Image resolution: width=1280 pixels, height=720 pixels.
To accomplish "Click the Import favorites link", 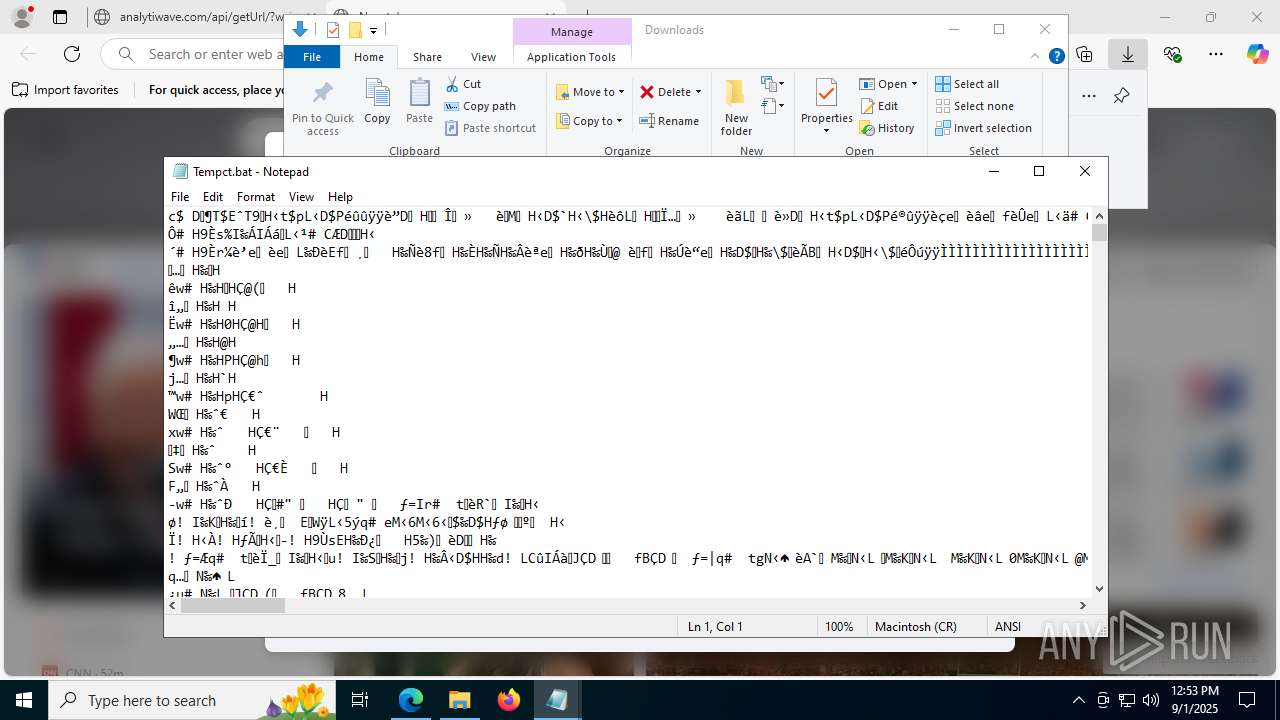I will (65, 90).
